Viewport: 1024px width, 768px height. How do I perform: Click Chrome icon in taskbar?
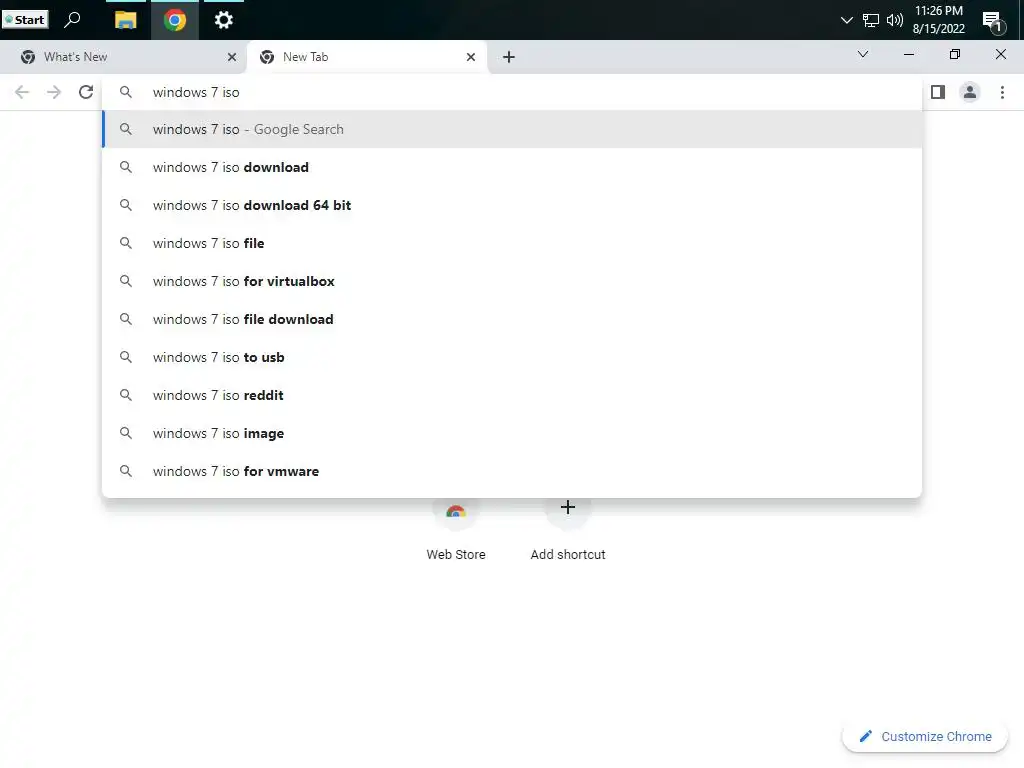(x=174, y=20)
